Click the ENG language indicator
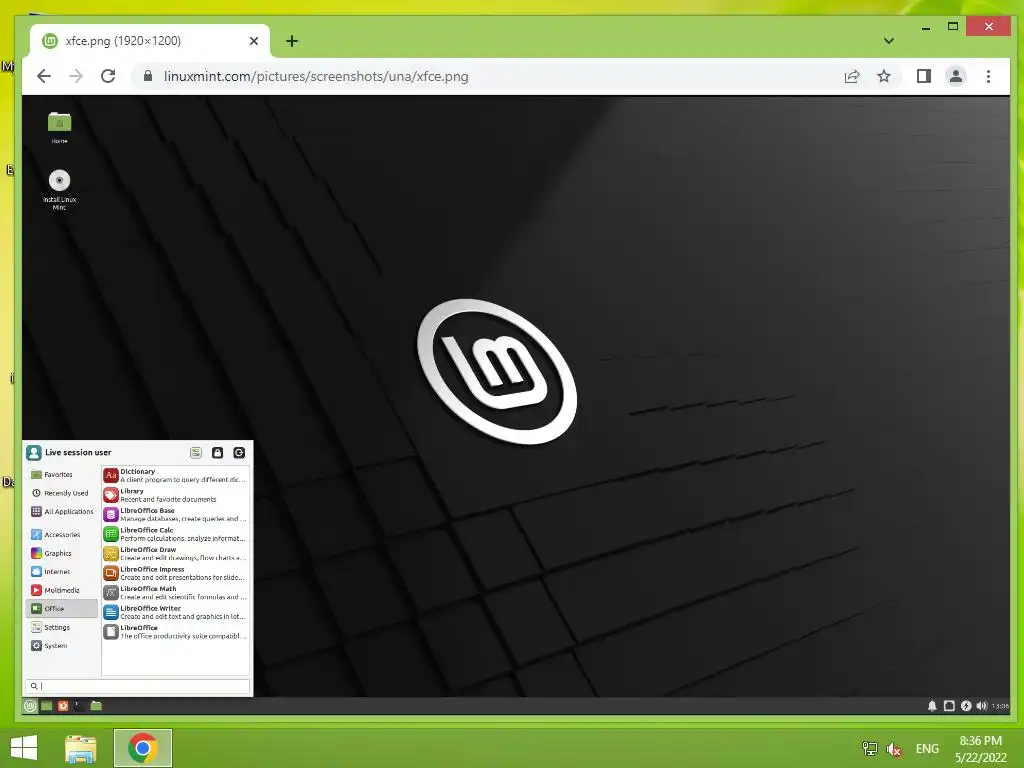 927,748
